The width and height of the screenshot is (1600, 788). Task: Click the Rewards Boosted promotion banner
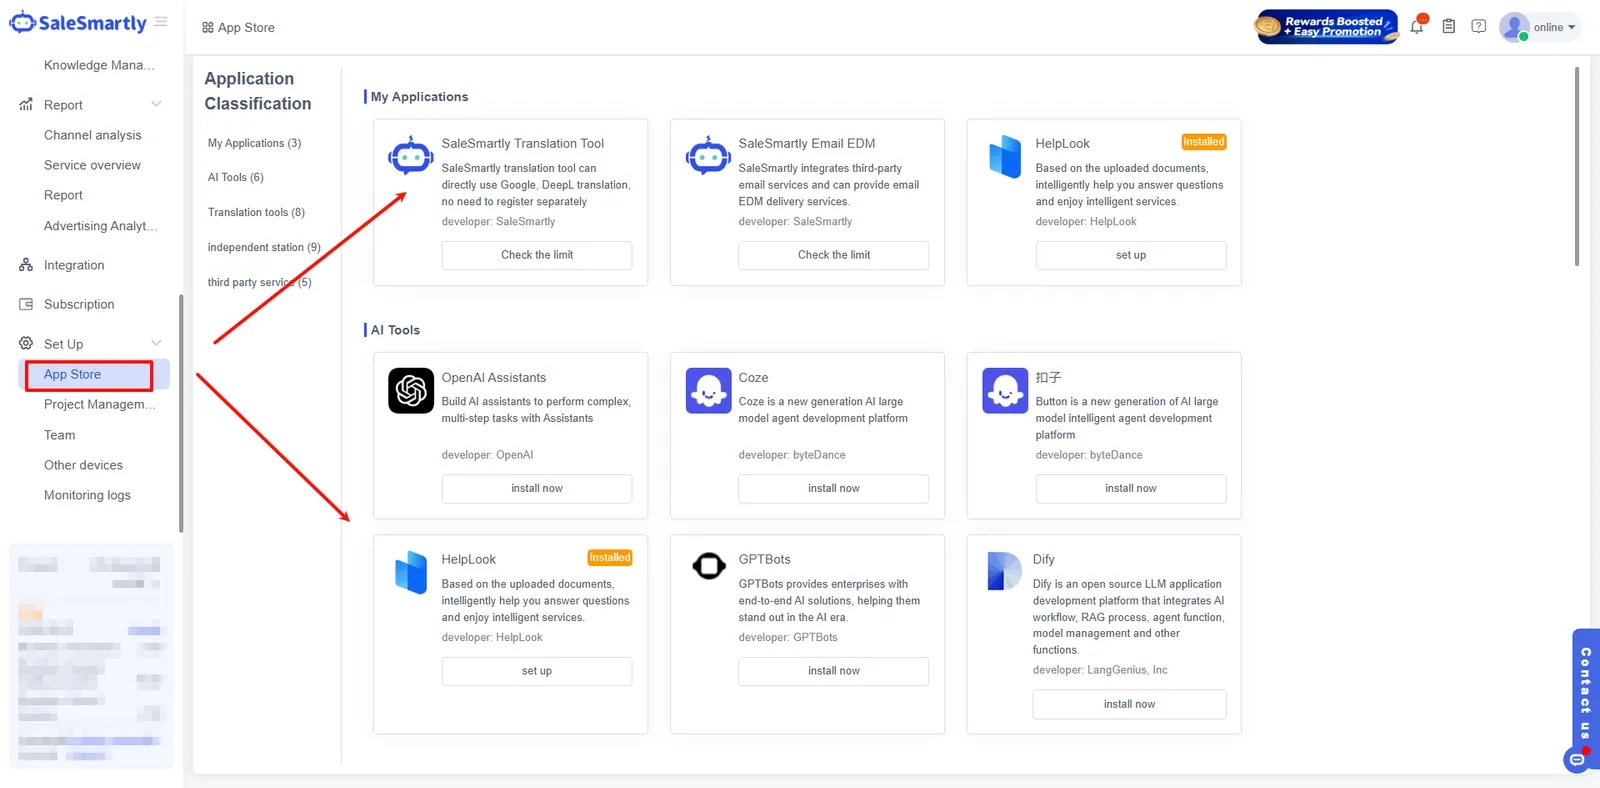click(x=1327, y=27)
